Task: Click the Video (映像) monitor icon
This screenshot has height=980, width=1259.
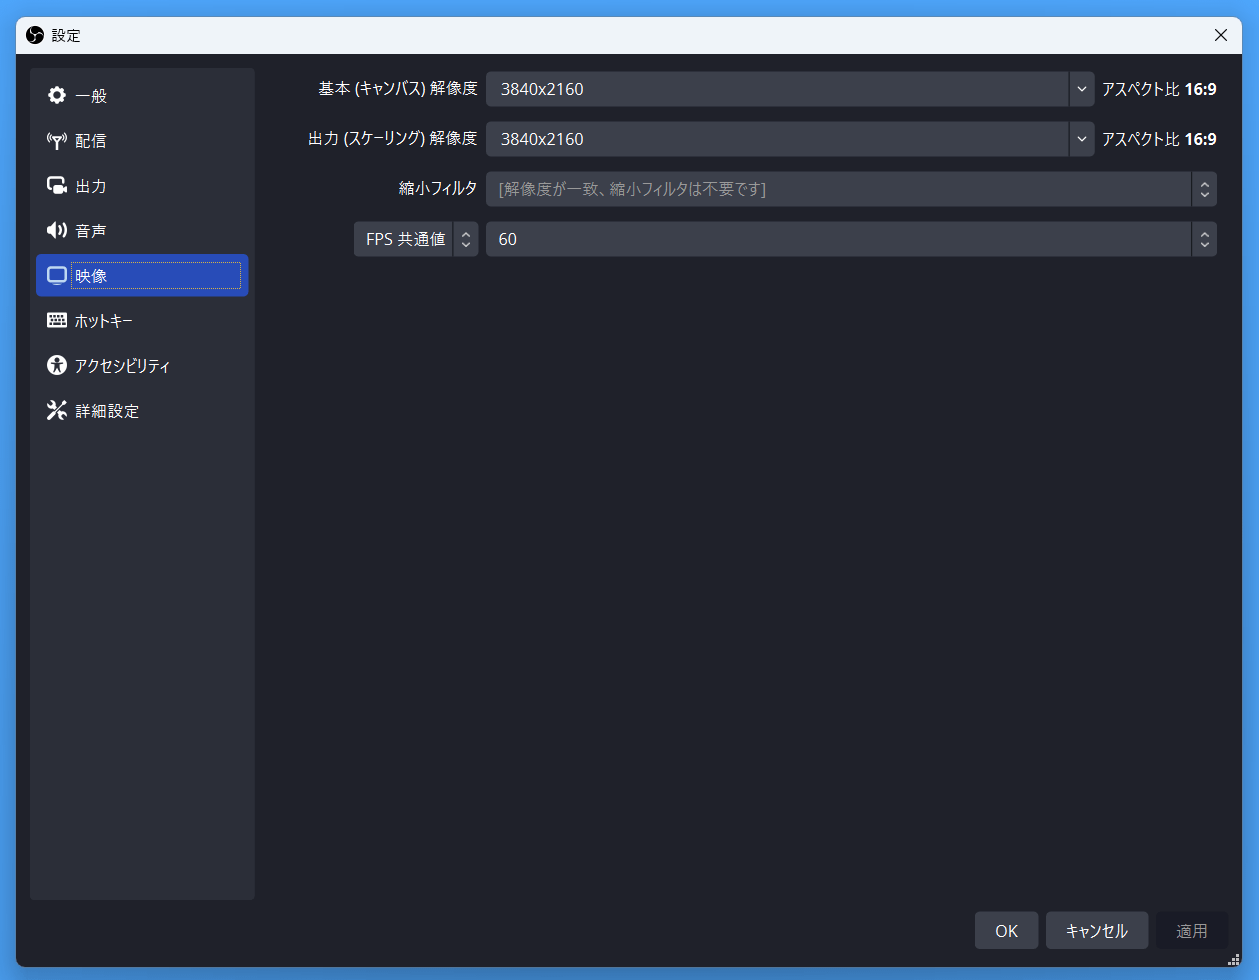Action: [x=57, y=276]
